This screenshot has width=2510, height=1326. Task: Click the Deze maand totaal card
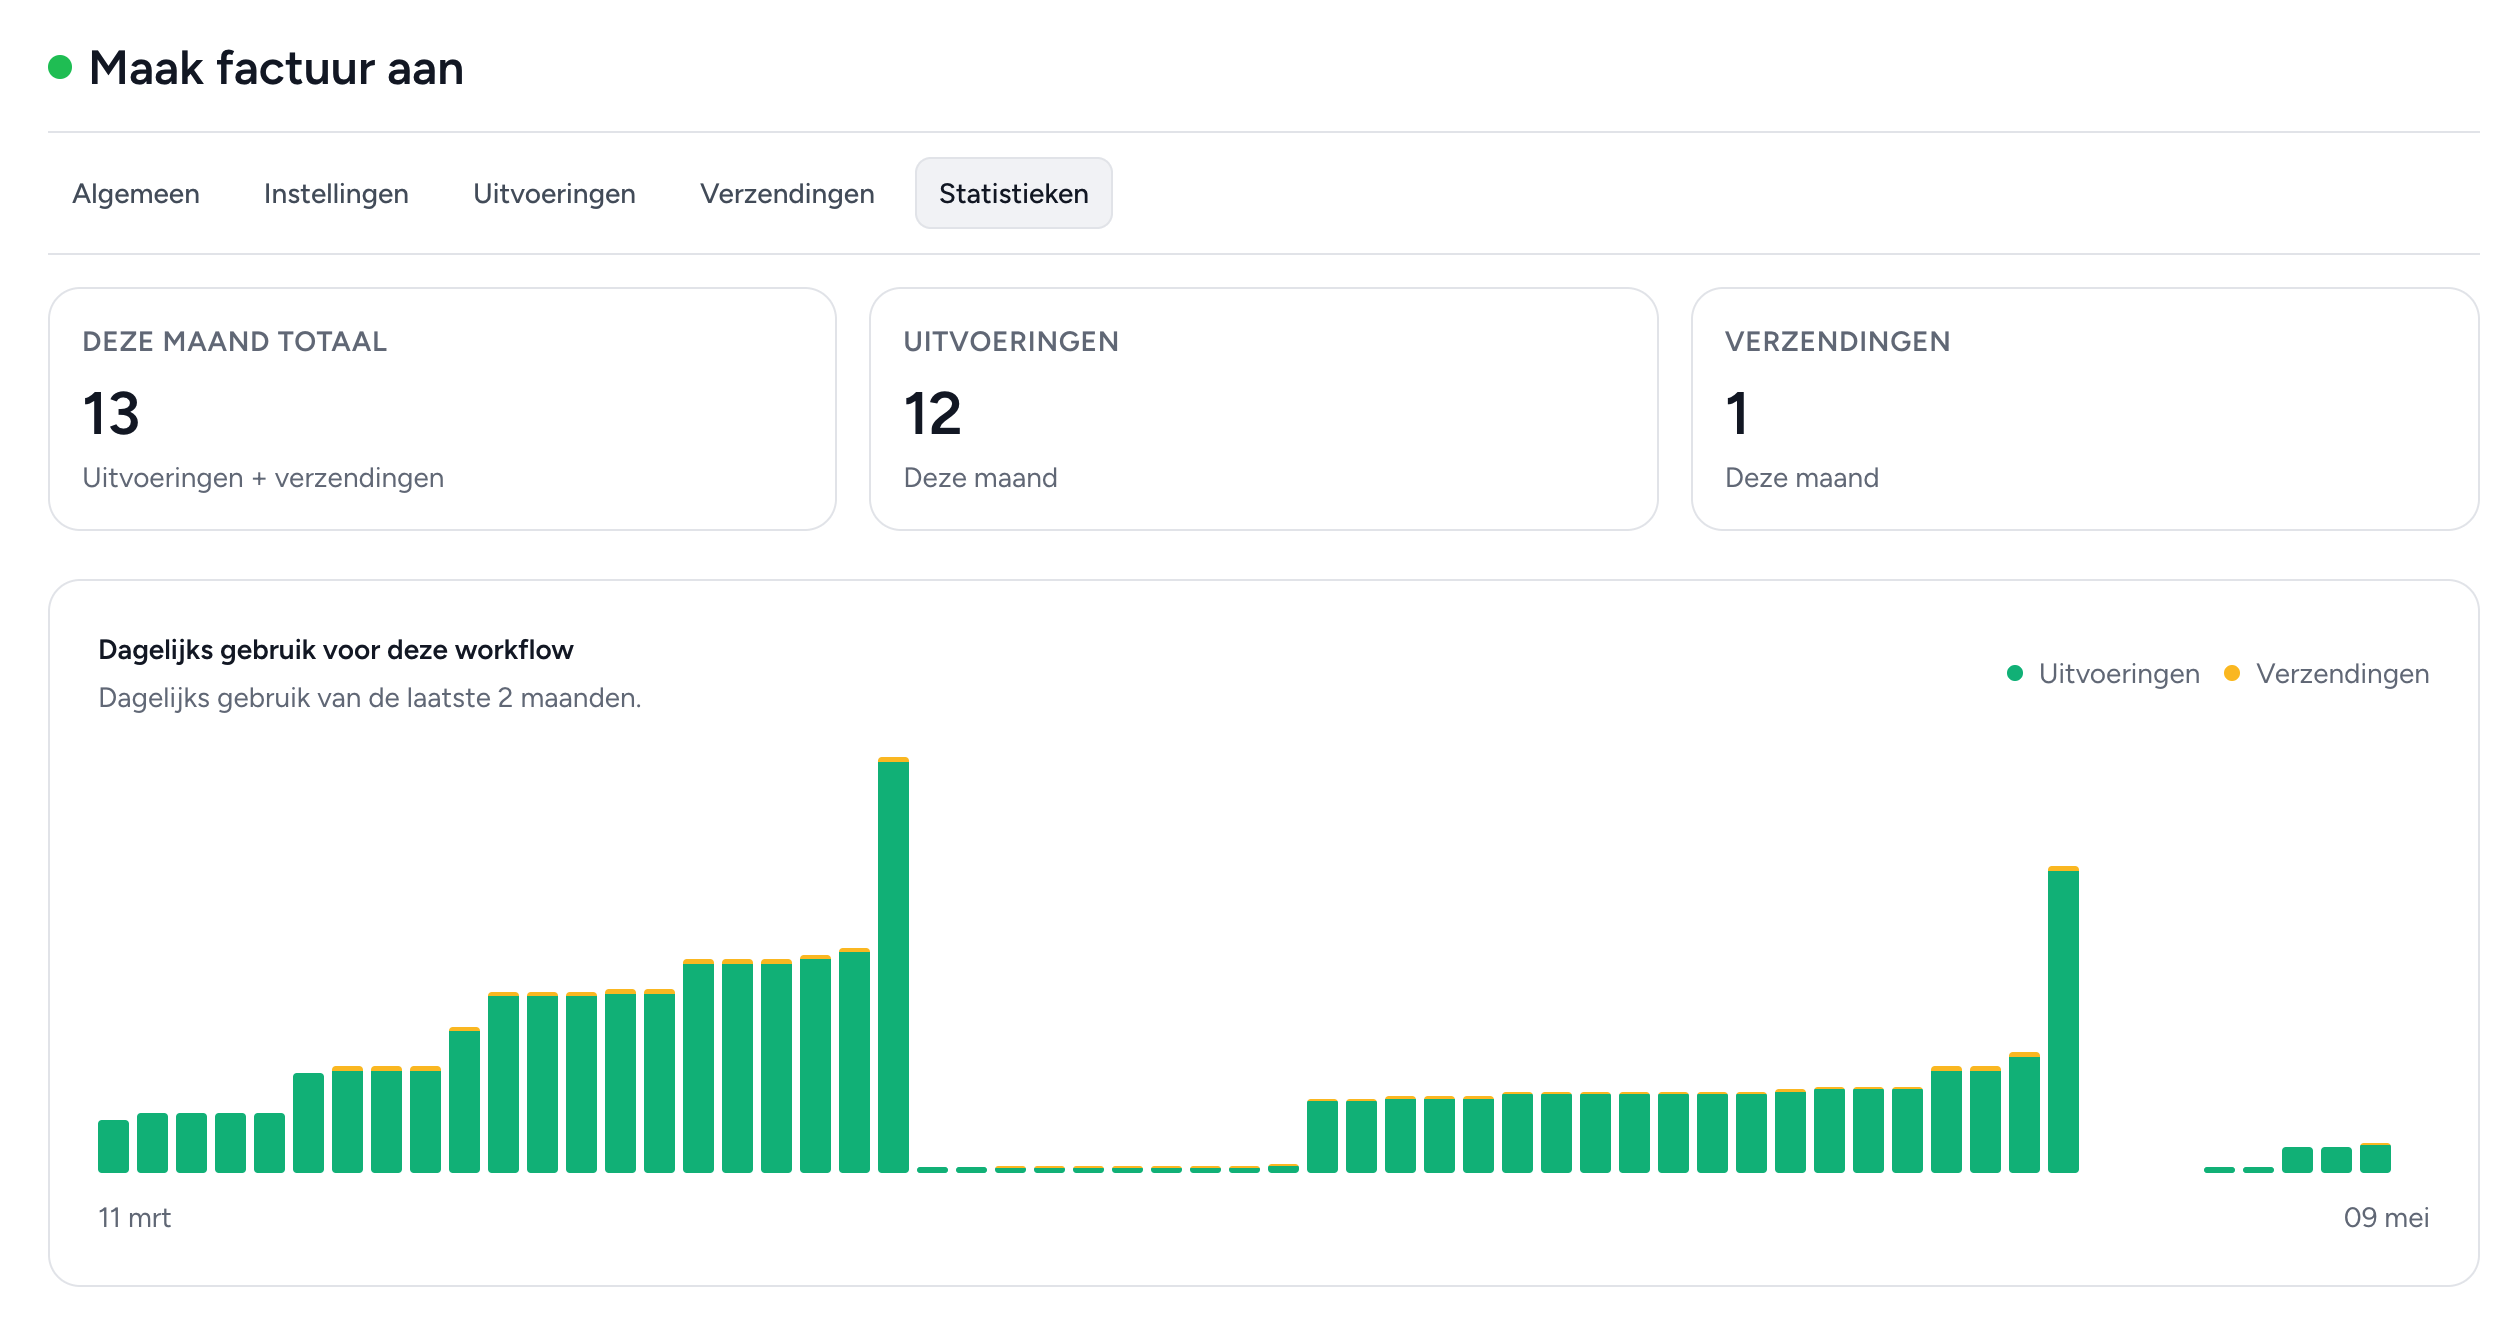(x=442, y=409)
